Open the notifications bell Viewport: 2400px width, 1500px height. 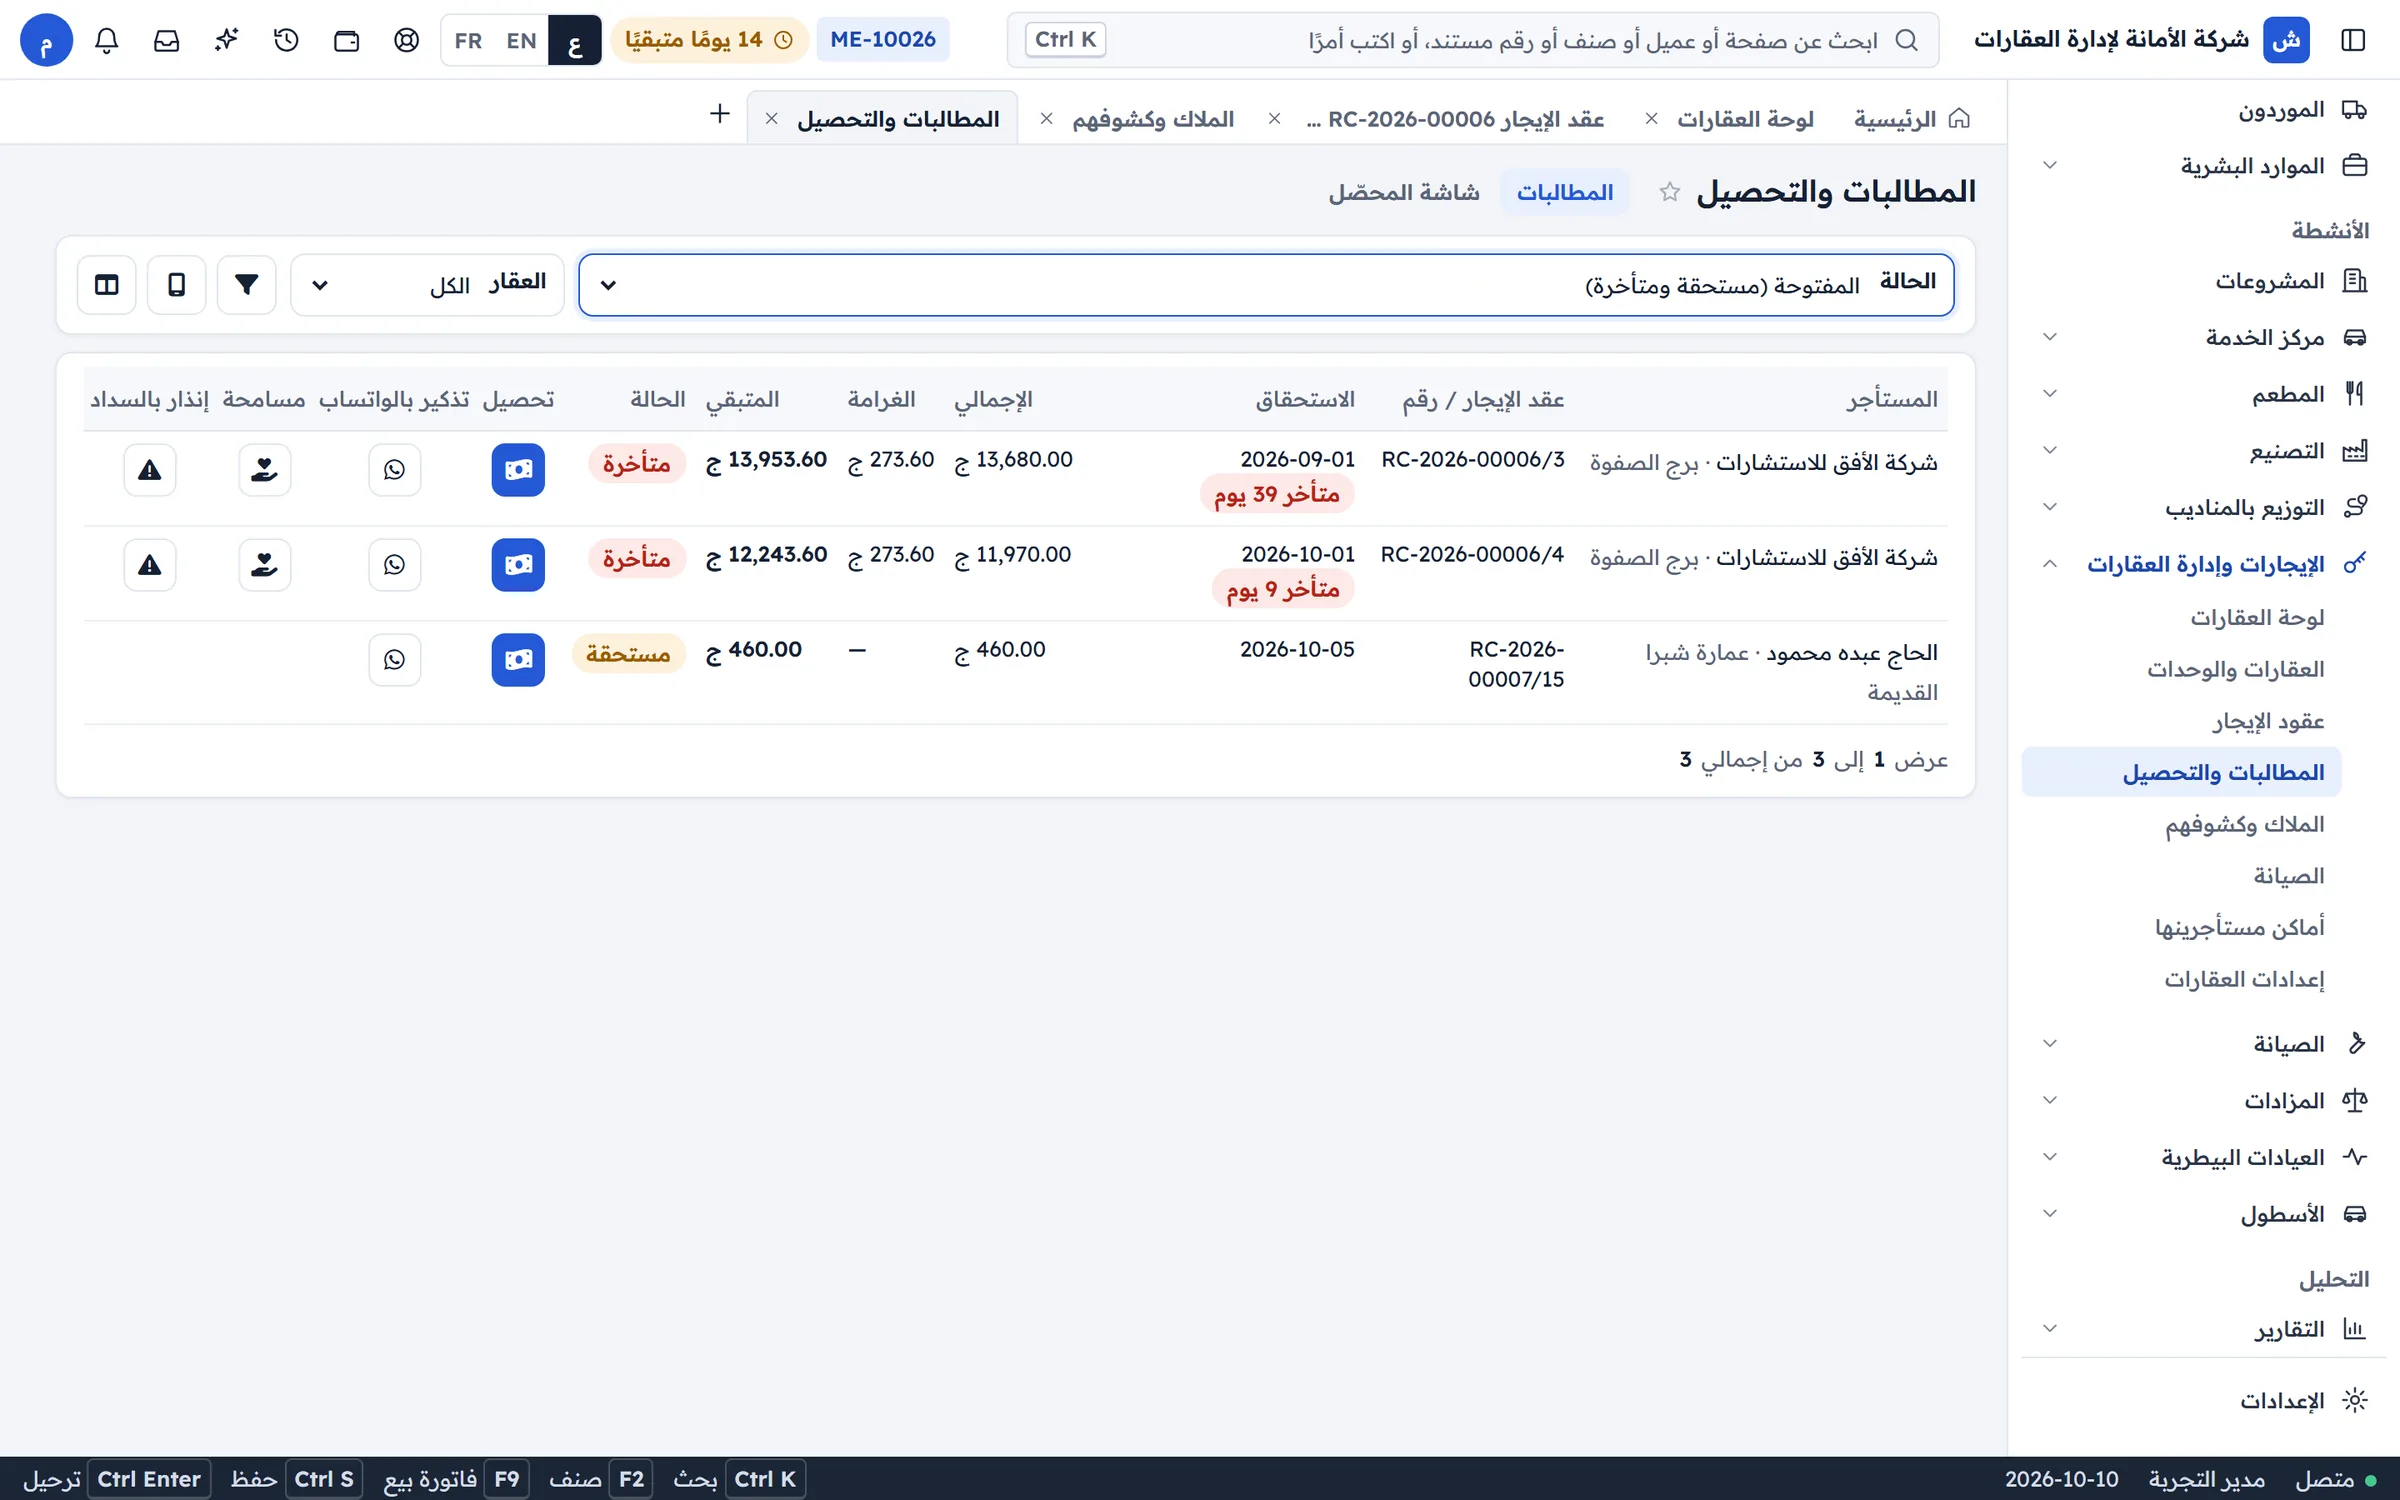click(x=106, y=40)
